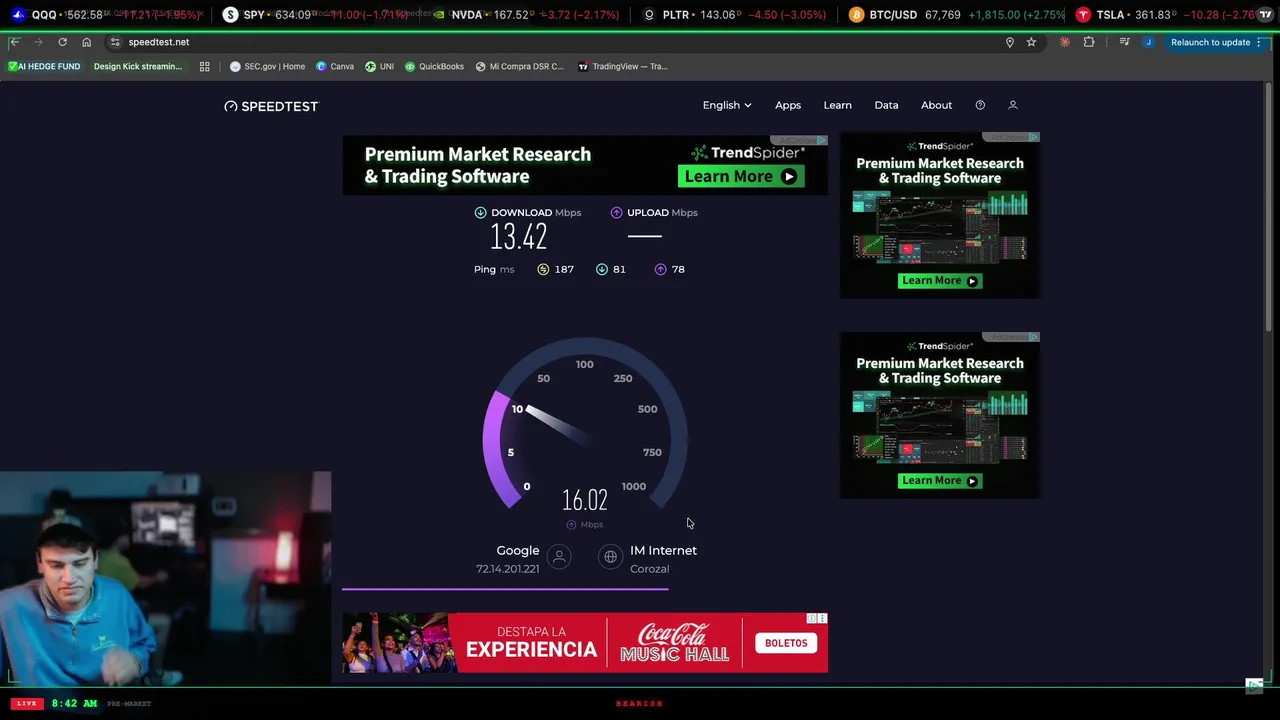Click the BEARISH label in bottom bar
1280x720 pixels.
point(639,704)
